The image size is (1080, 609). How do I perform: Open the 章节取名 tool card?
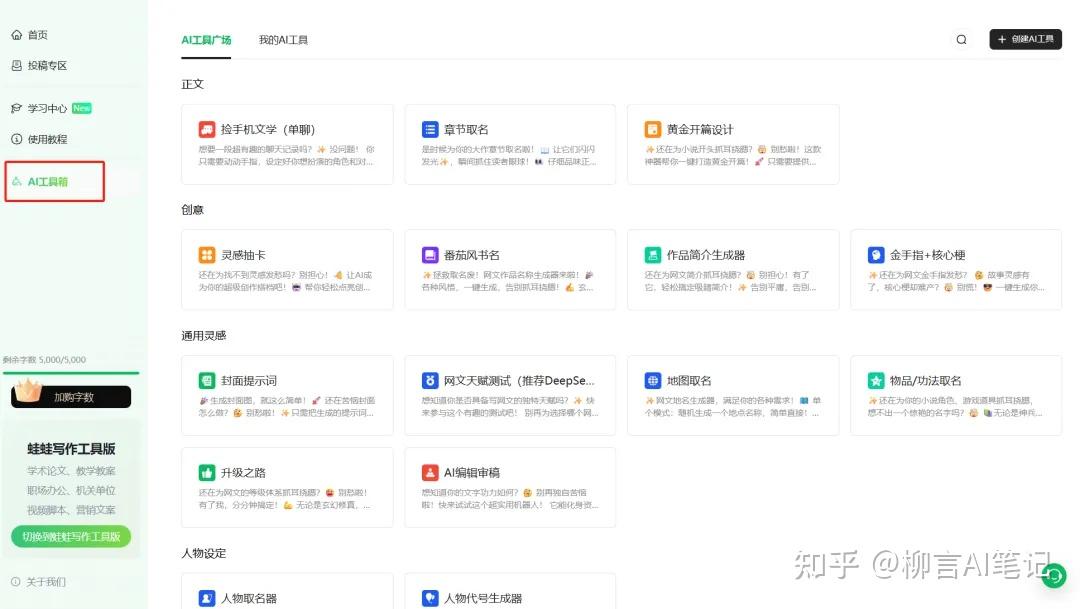510,145
